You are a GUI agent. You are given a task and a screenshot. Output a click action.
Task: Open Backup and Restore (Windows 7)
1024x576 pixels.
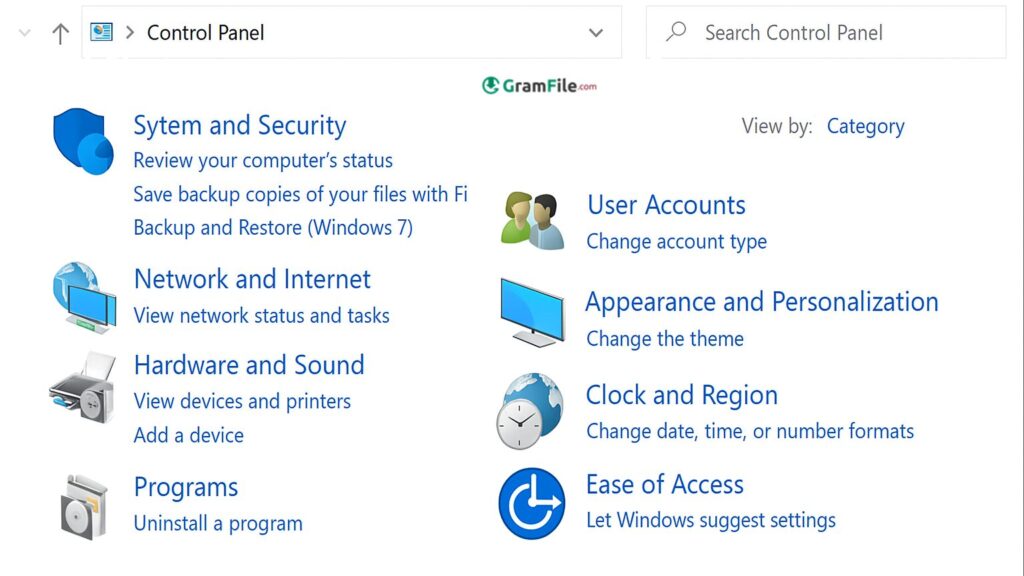click(x=273, y=227)
